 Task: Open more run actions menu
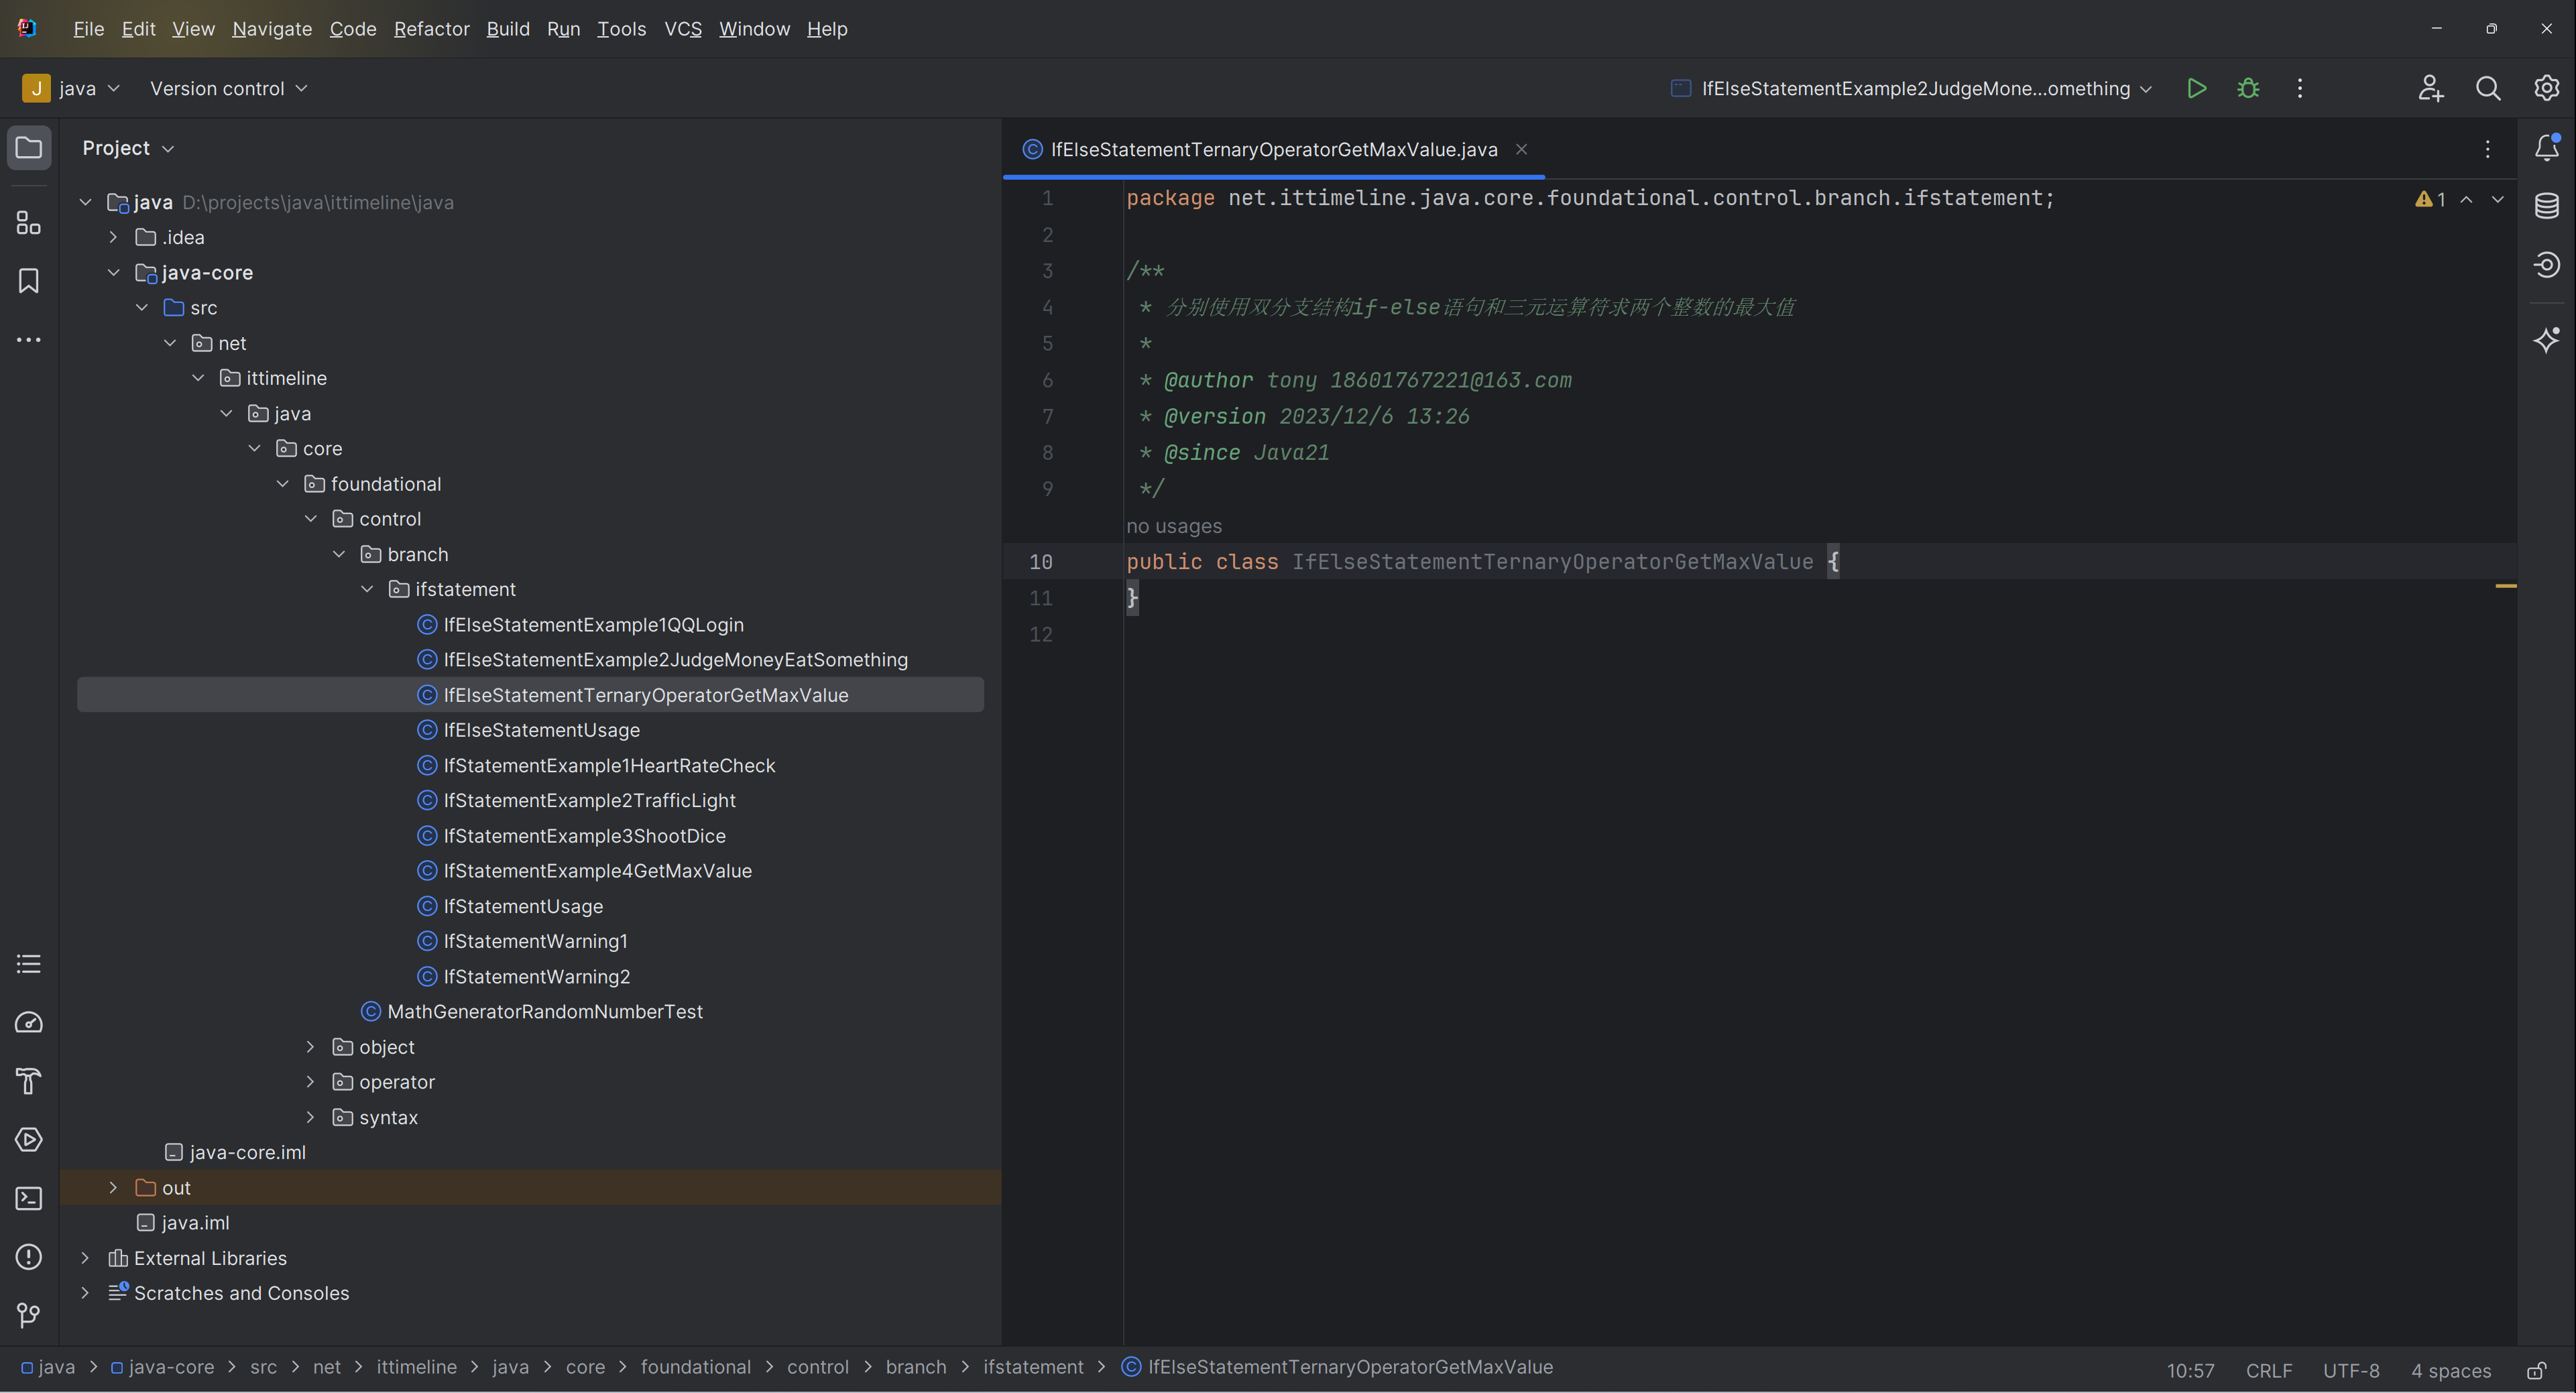point(2300,89)
